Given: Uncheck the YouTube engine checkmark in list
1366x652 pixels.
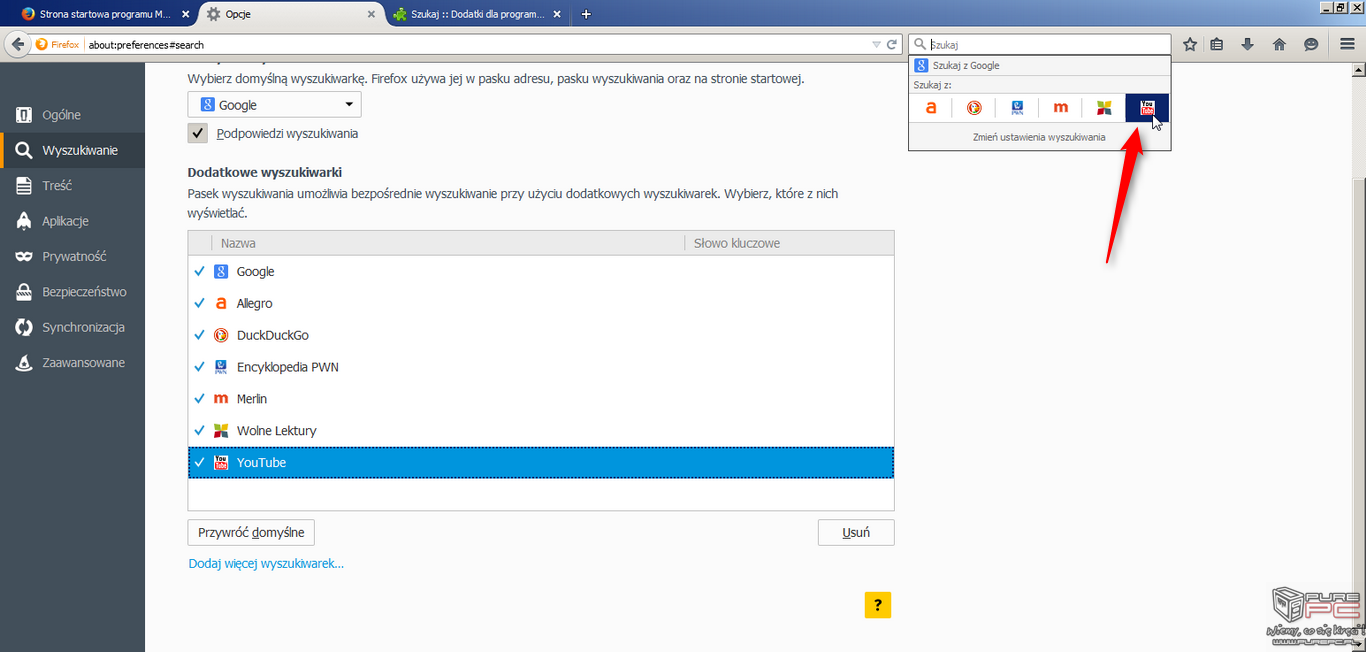Looking at the screenshot, I should tap(200, 463).
